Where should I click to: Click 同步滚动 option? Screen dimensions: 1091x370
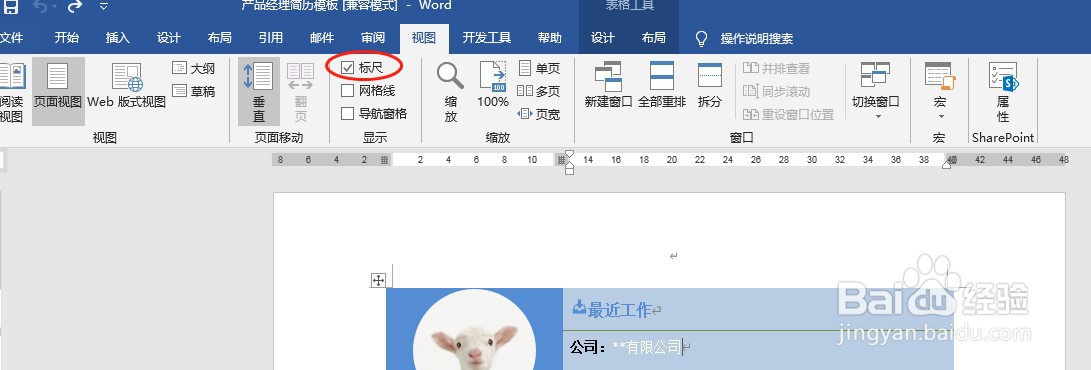pyautogui.click(x=777, y=91)
